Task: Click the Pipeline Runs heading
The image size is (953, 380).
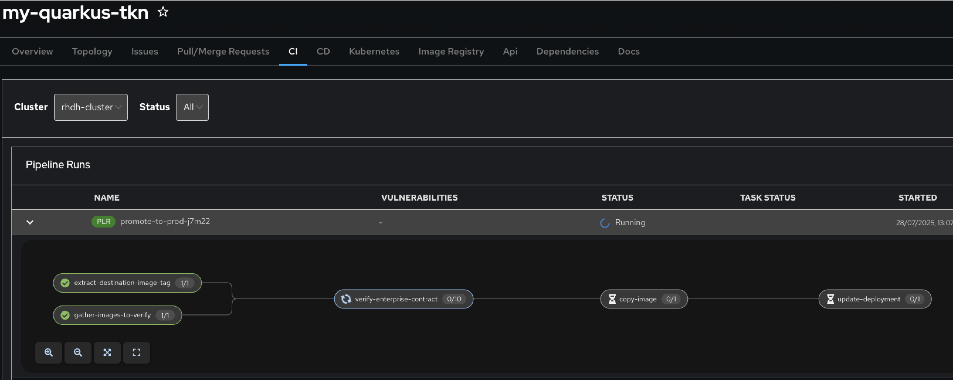Action: pyautogui.click(x=58, y=165)
